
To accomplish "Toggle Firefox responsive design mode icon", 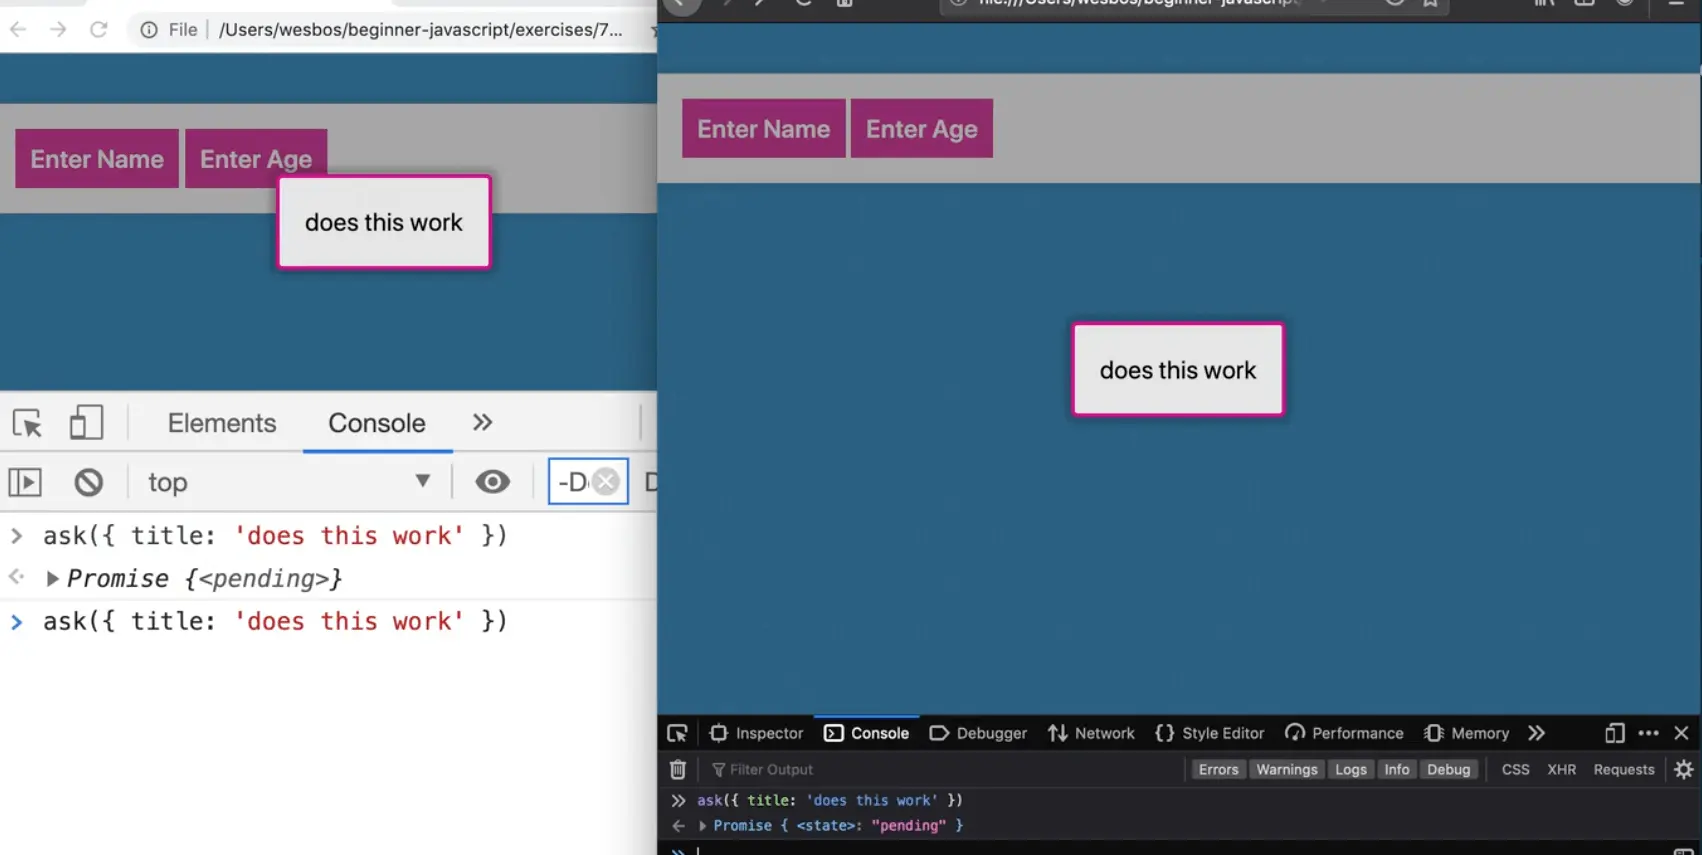I will (x=1614, y=733).
